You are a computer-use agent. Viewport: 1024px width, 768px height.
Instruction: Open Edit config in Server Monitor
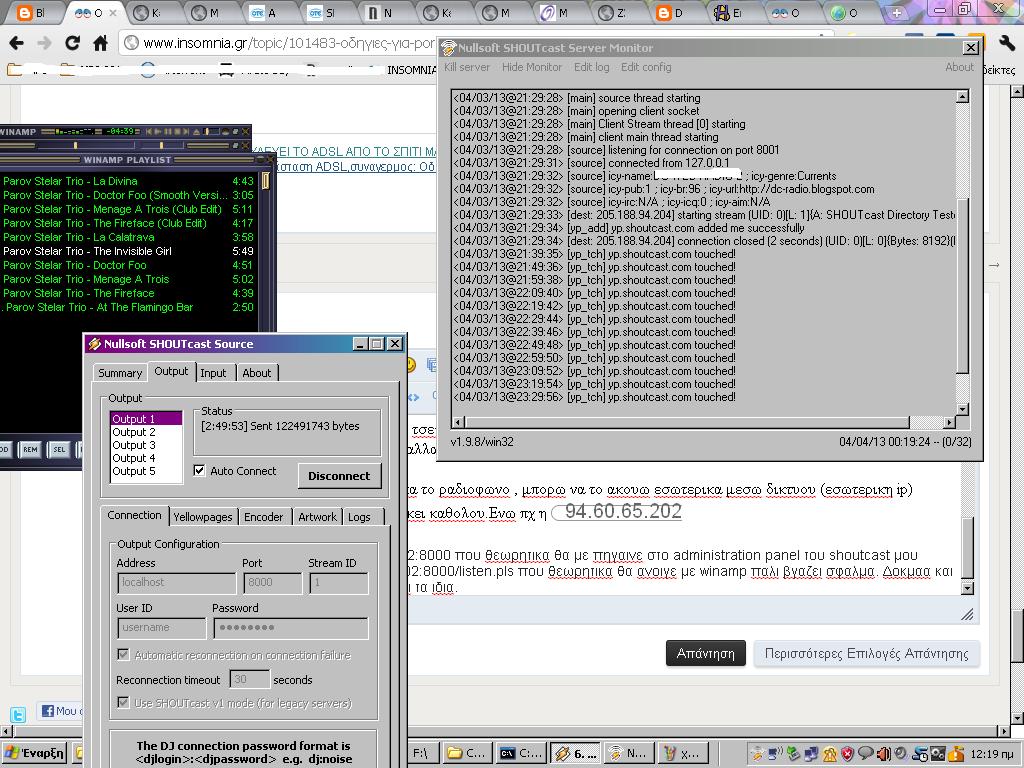(x=646, y=67)
